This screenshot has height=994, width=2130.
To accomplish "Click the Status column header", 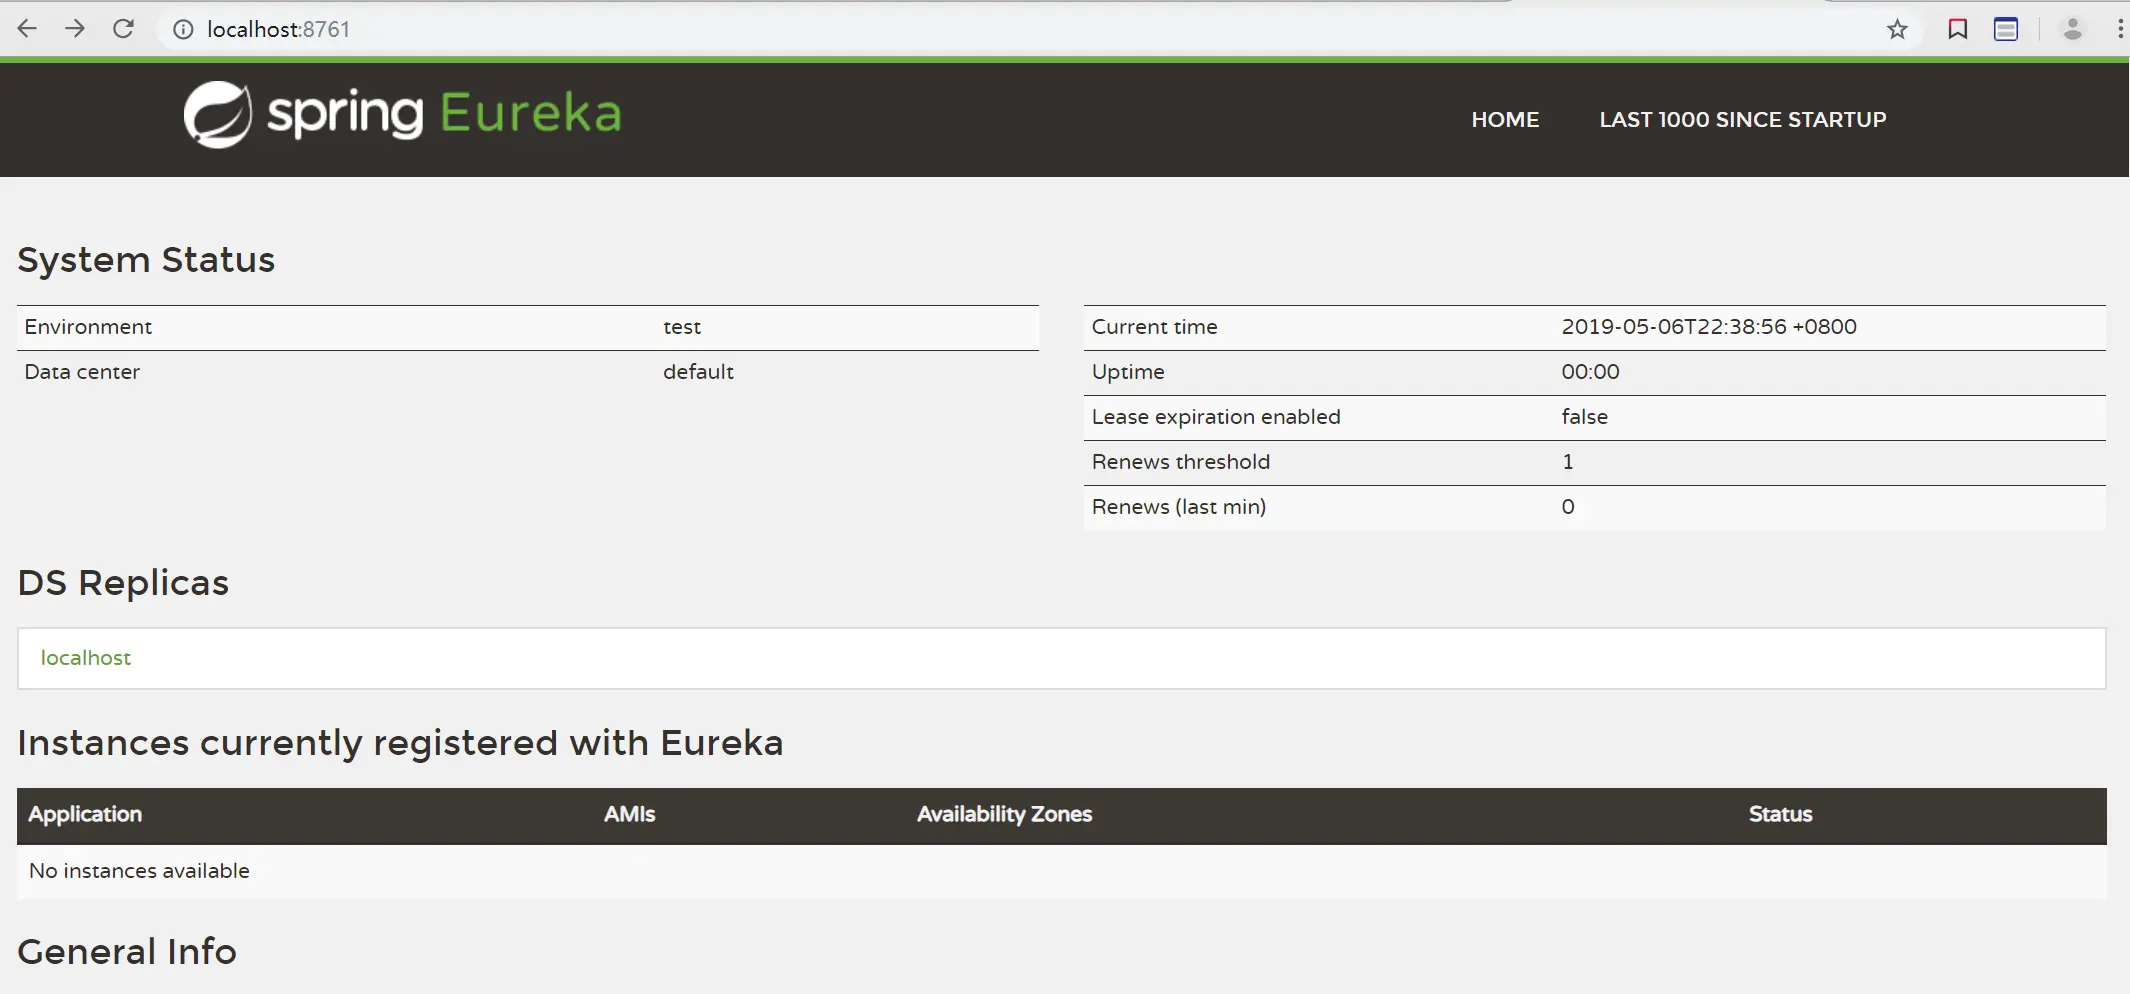I will [1780, 814].
